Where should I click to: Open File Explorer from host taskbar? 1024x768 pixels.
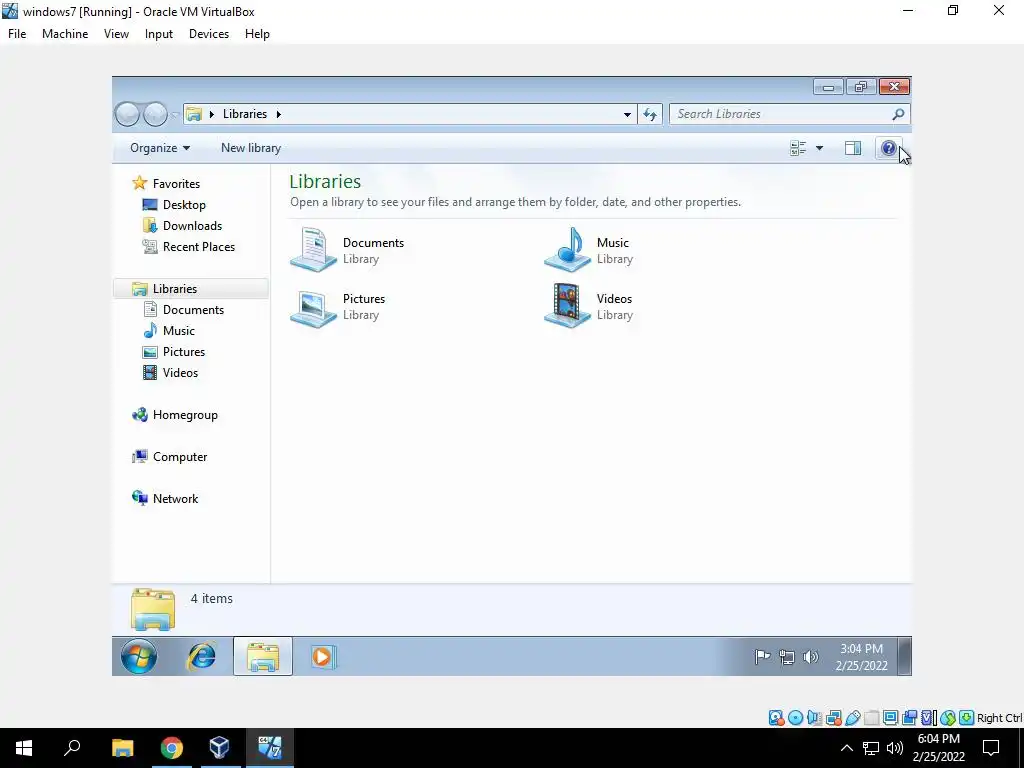click(x=122, y=748)
